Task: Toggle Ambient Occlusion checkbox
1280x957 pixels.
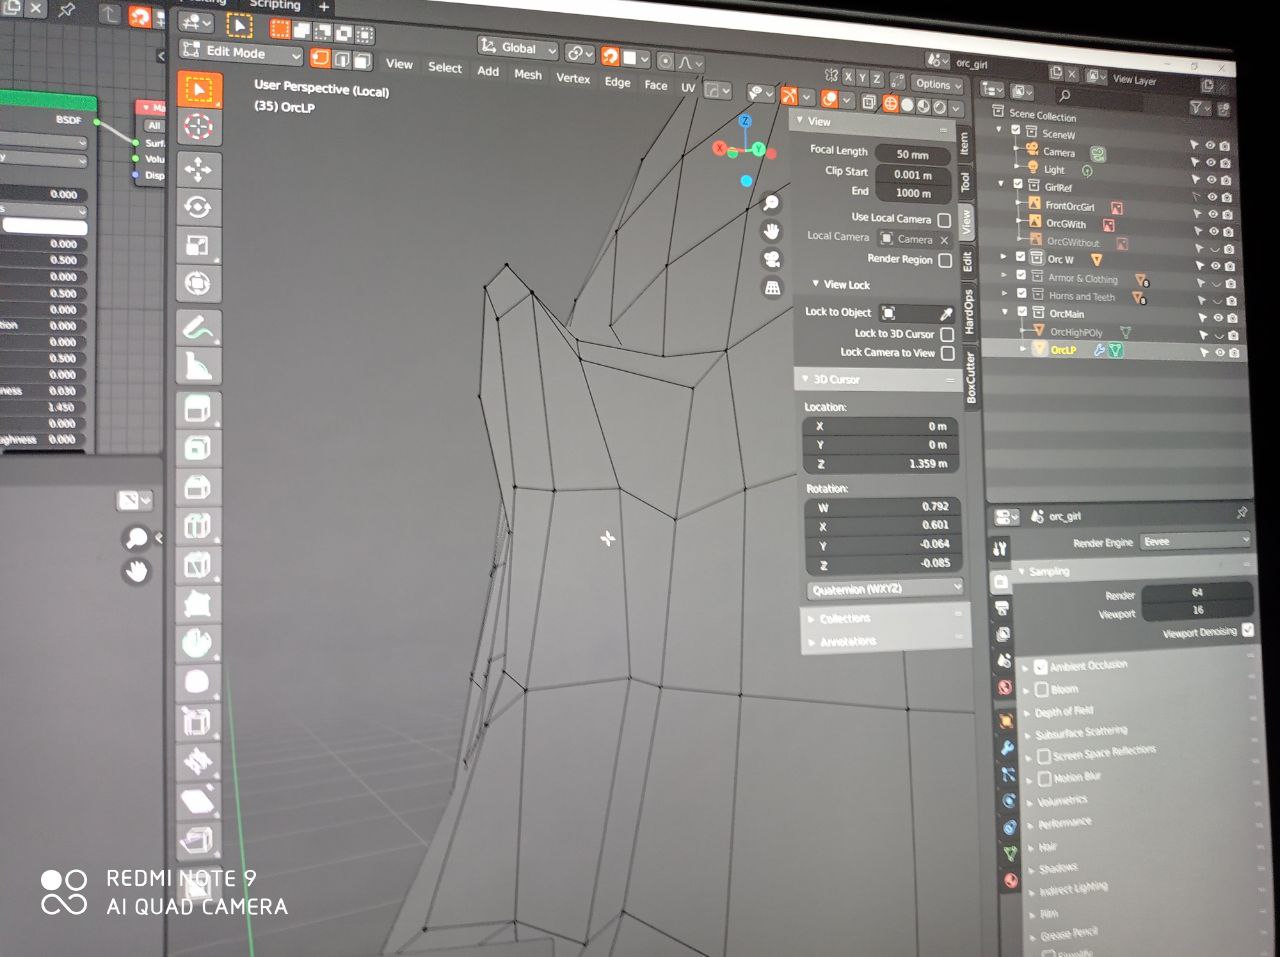Action: coord(1040,667)
